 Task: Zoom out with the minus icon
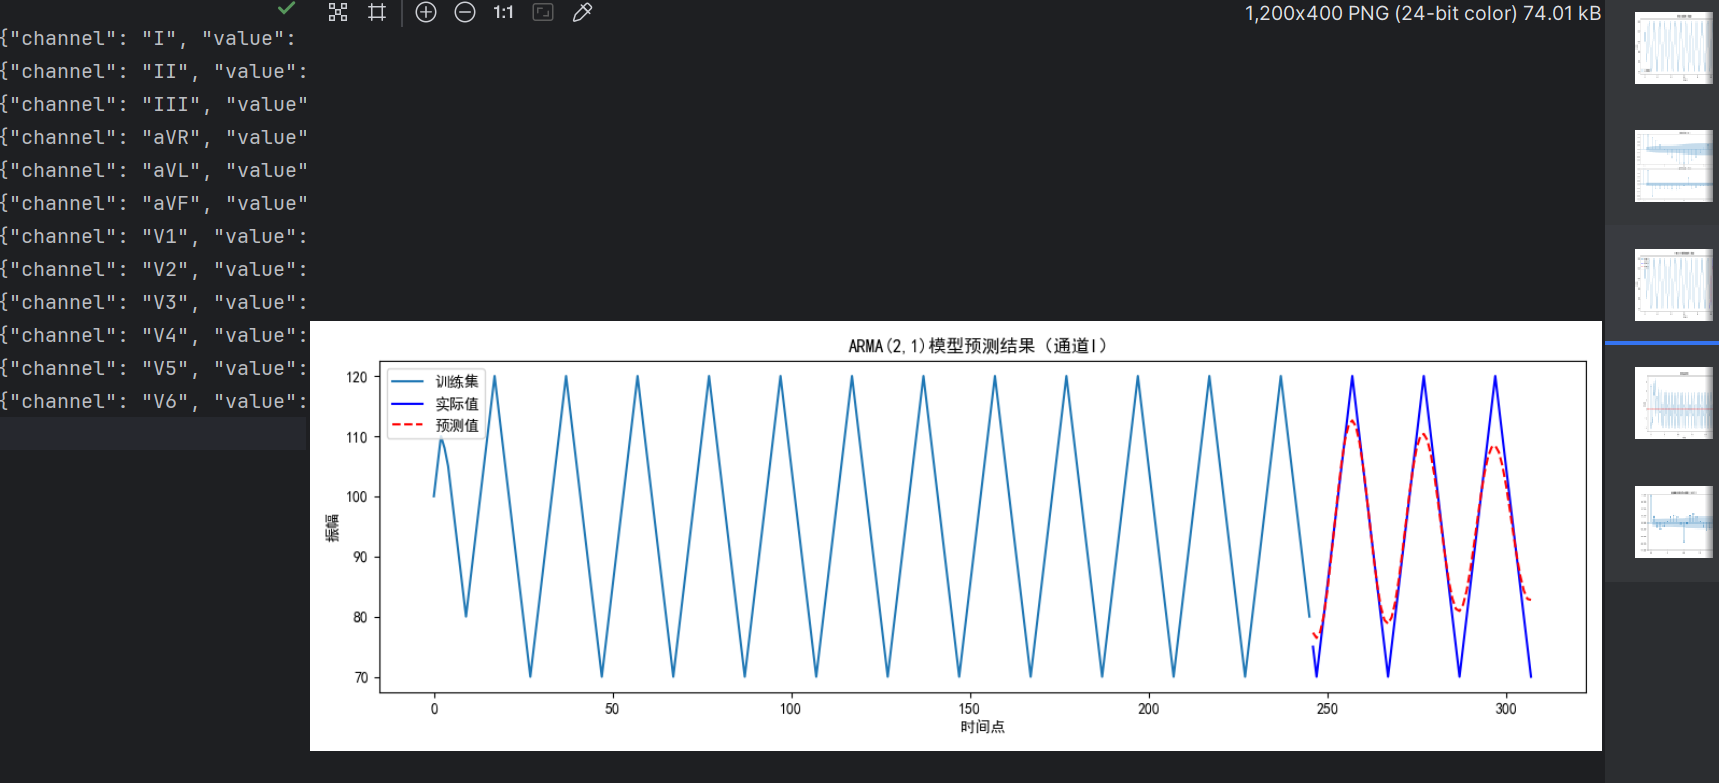[465, 12]
